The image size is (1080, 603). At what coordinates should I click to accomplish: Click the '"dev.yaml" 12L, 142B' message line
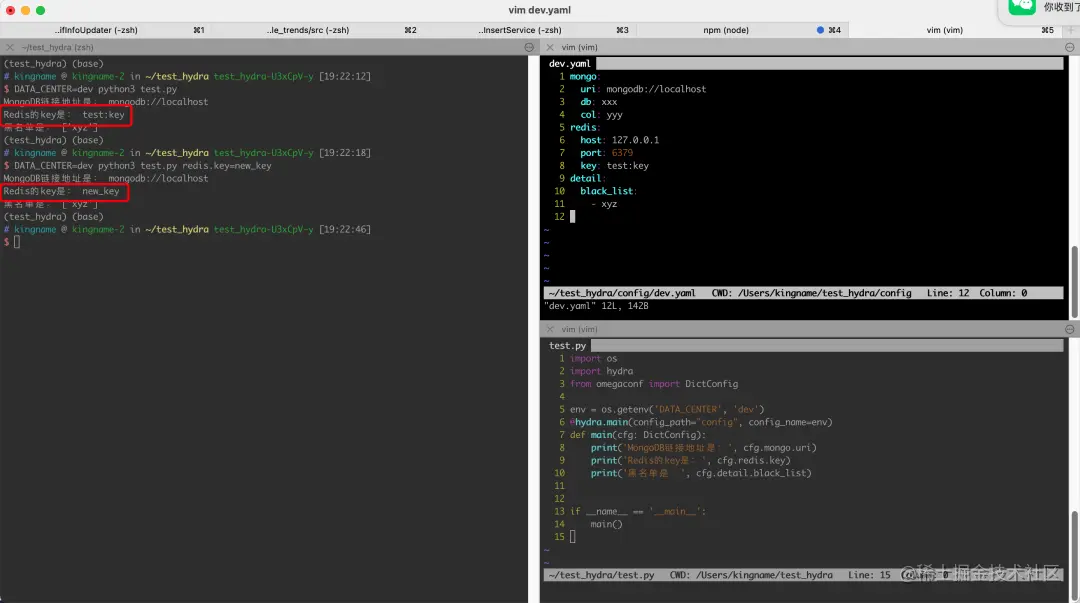point(596,306)
